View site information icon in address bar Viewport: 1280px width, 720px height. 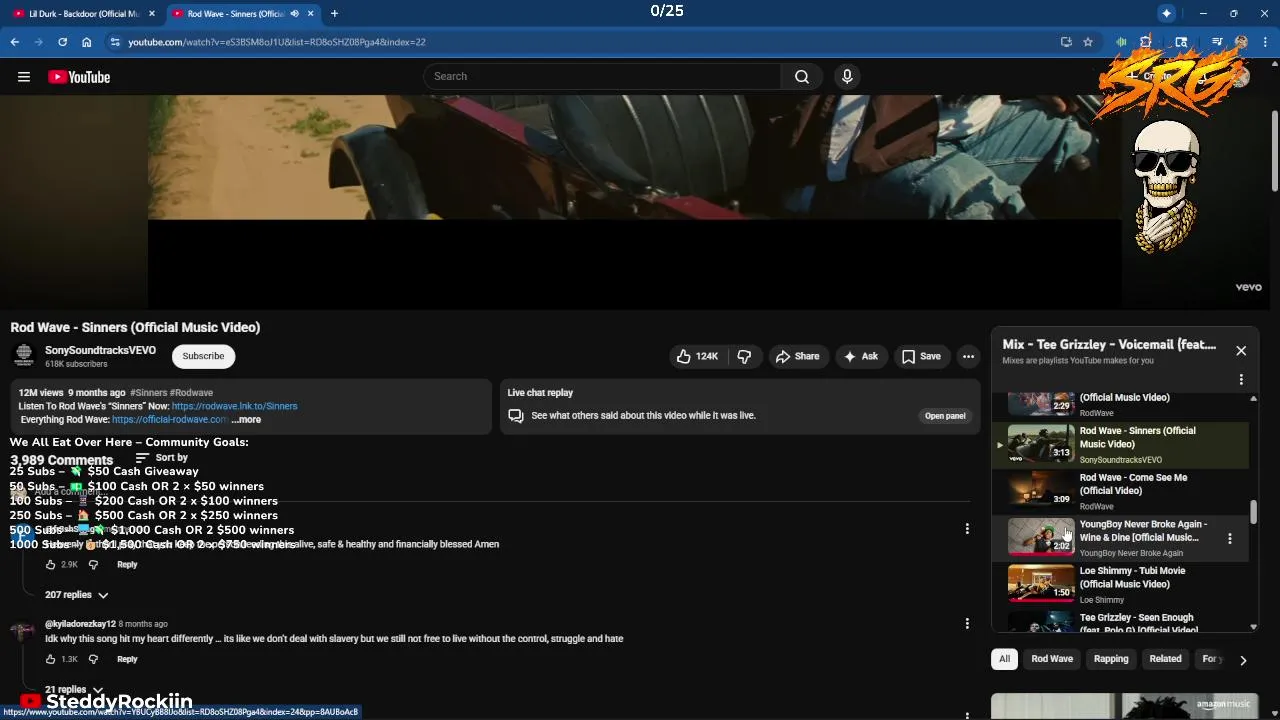115,42
